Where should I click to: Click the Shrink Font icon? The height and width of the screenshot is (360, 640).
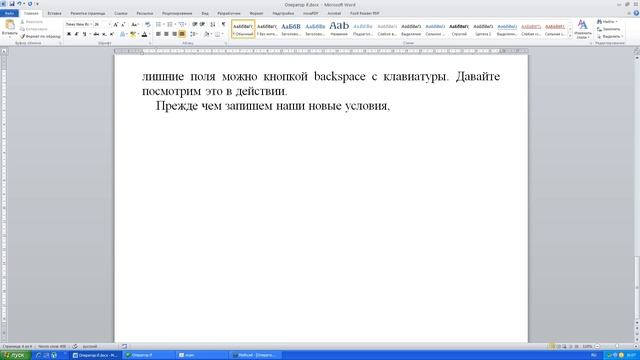click(x=123, y=24)
